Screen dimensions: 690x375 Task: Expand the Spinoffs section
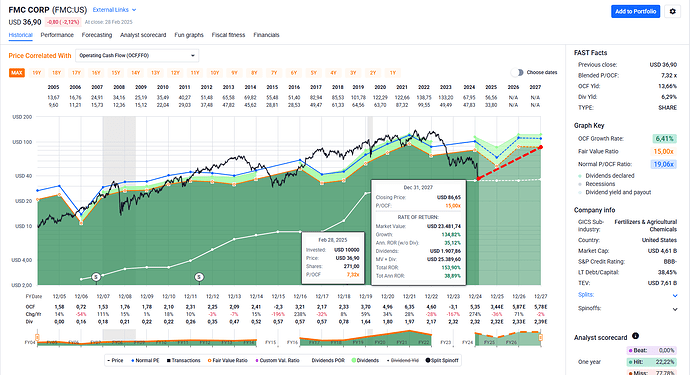(675, 309)
